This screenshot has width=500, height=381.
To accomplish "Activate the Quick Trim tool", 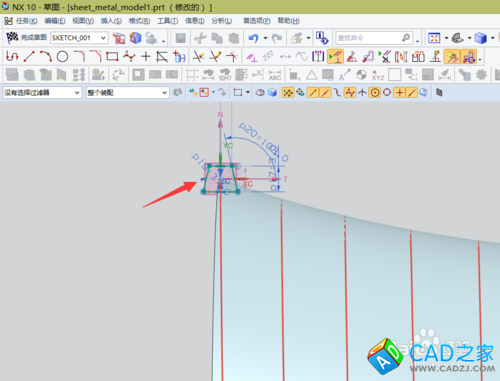I will [198, 56].
